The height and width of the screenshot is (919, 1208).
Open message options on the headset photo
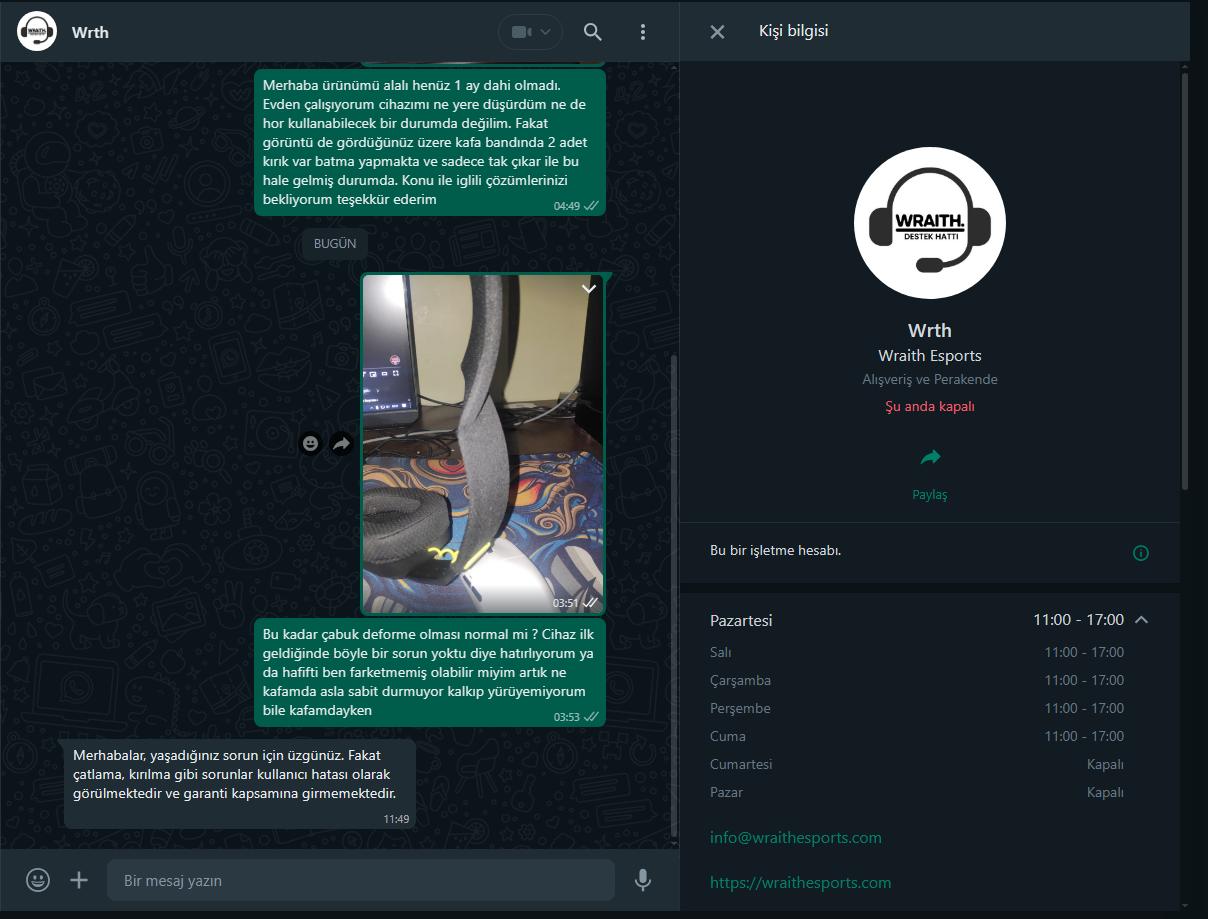[x=588, y=289]
